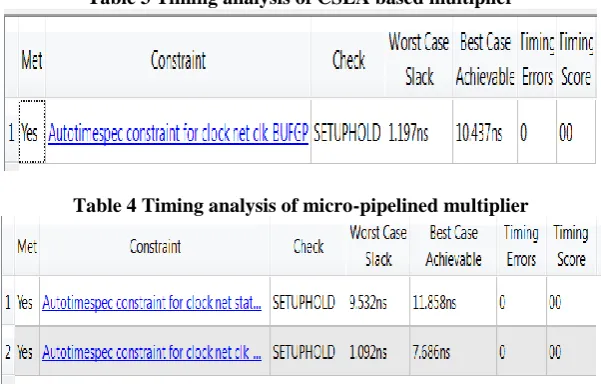Click the 1.197ns worst case slack value
Image resolution: width=601 pixels, height=390 pixels.
(408, 133)
